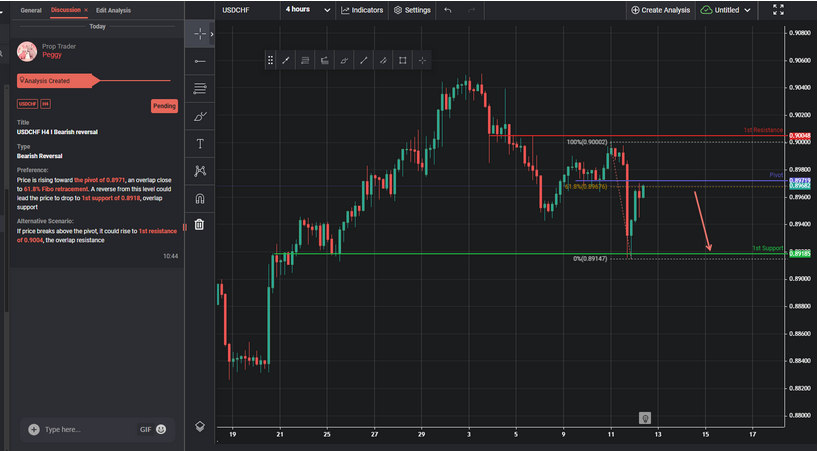Pick brush in floating toolbar
This screenshot has width=818, height=451.
pyautogui.click(x=344, y=60)
